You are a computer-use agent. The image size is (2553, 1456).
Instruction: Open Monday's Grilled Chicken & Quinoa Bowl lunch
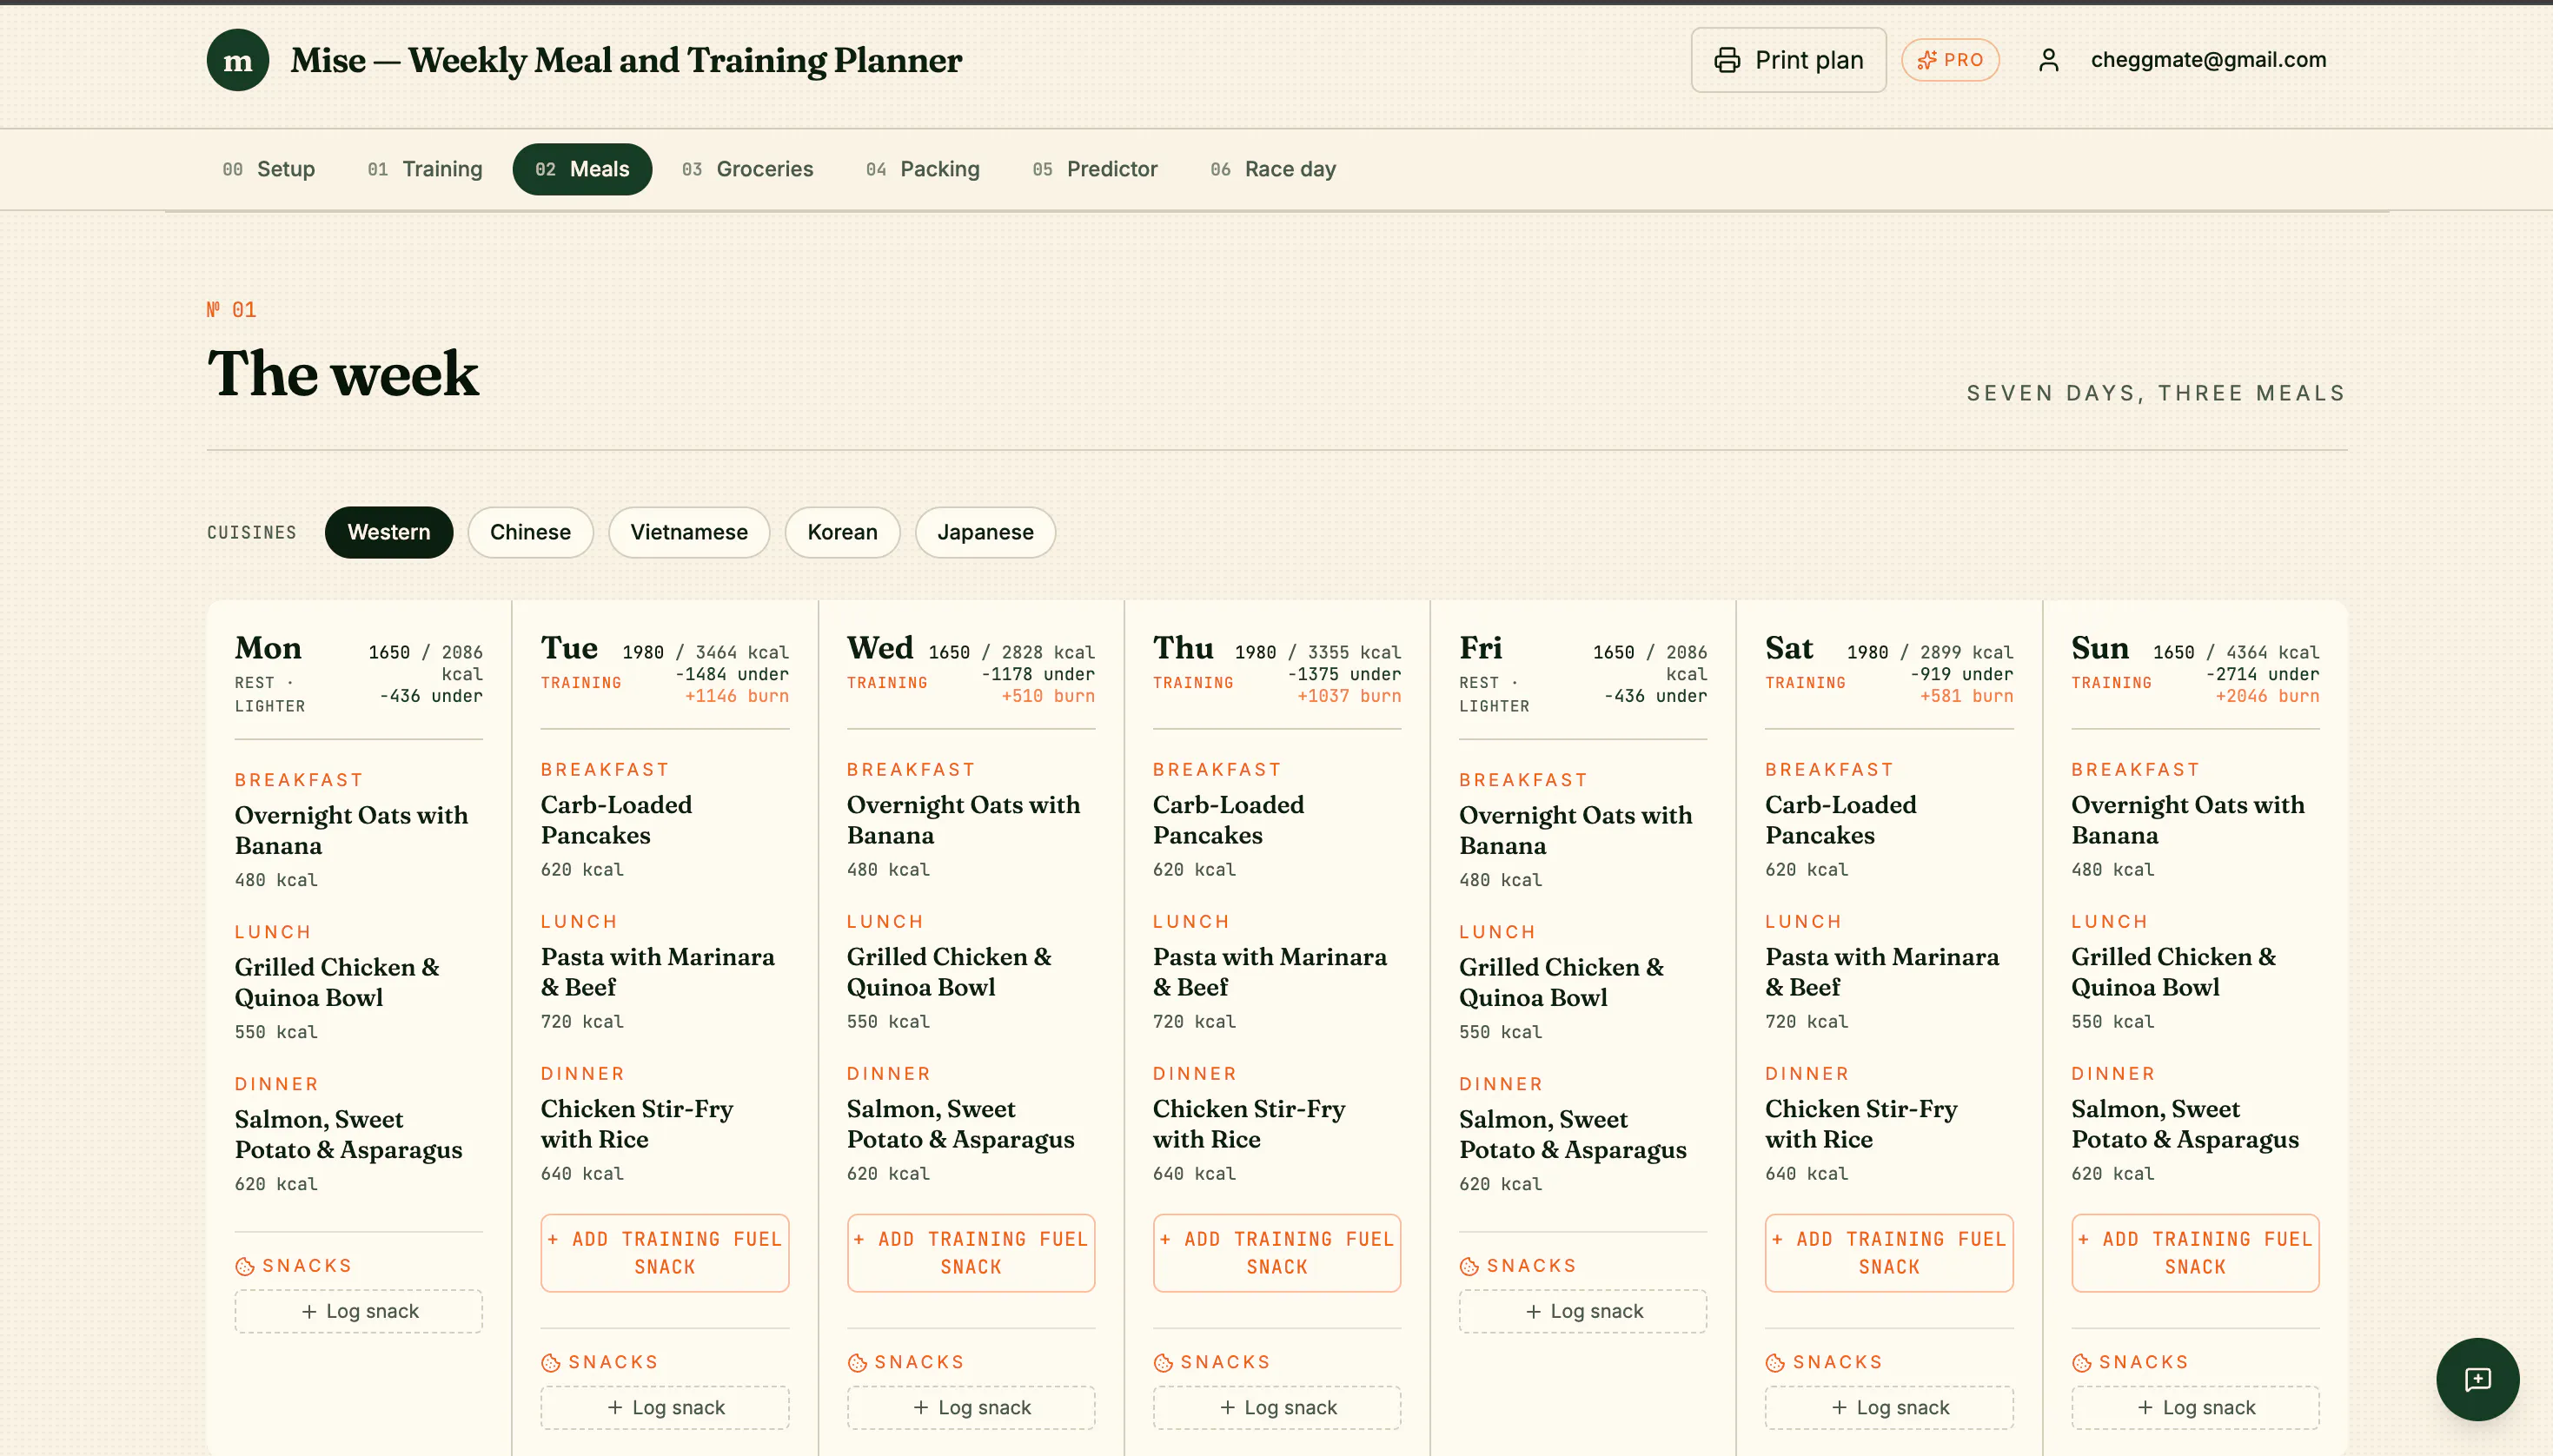tap(337, 982)
